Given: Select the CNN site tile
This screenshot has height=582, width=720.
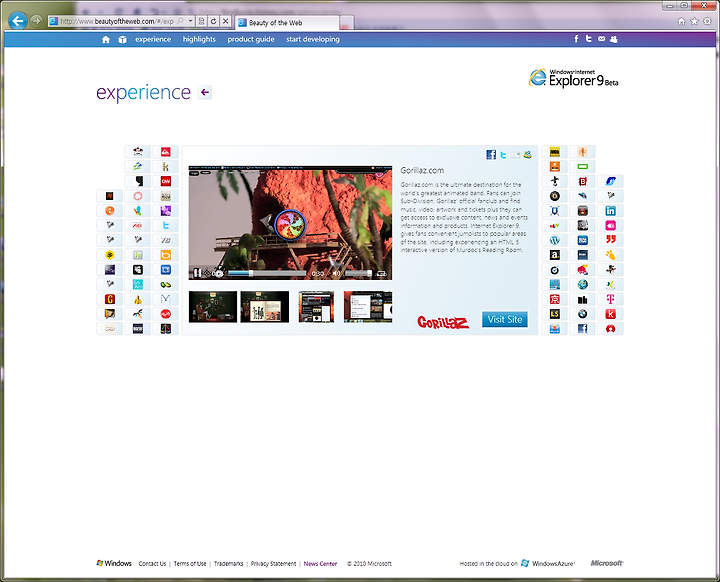Looking at the screenshot, I should [166, 181].
